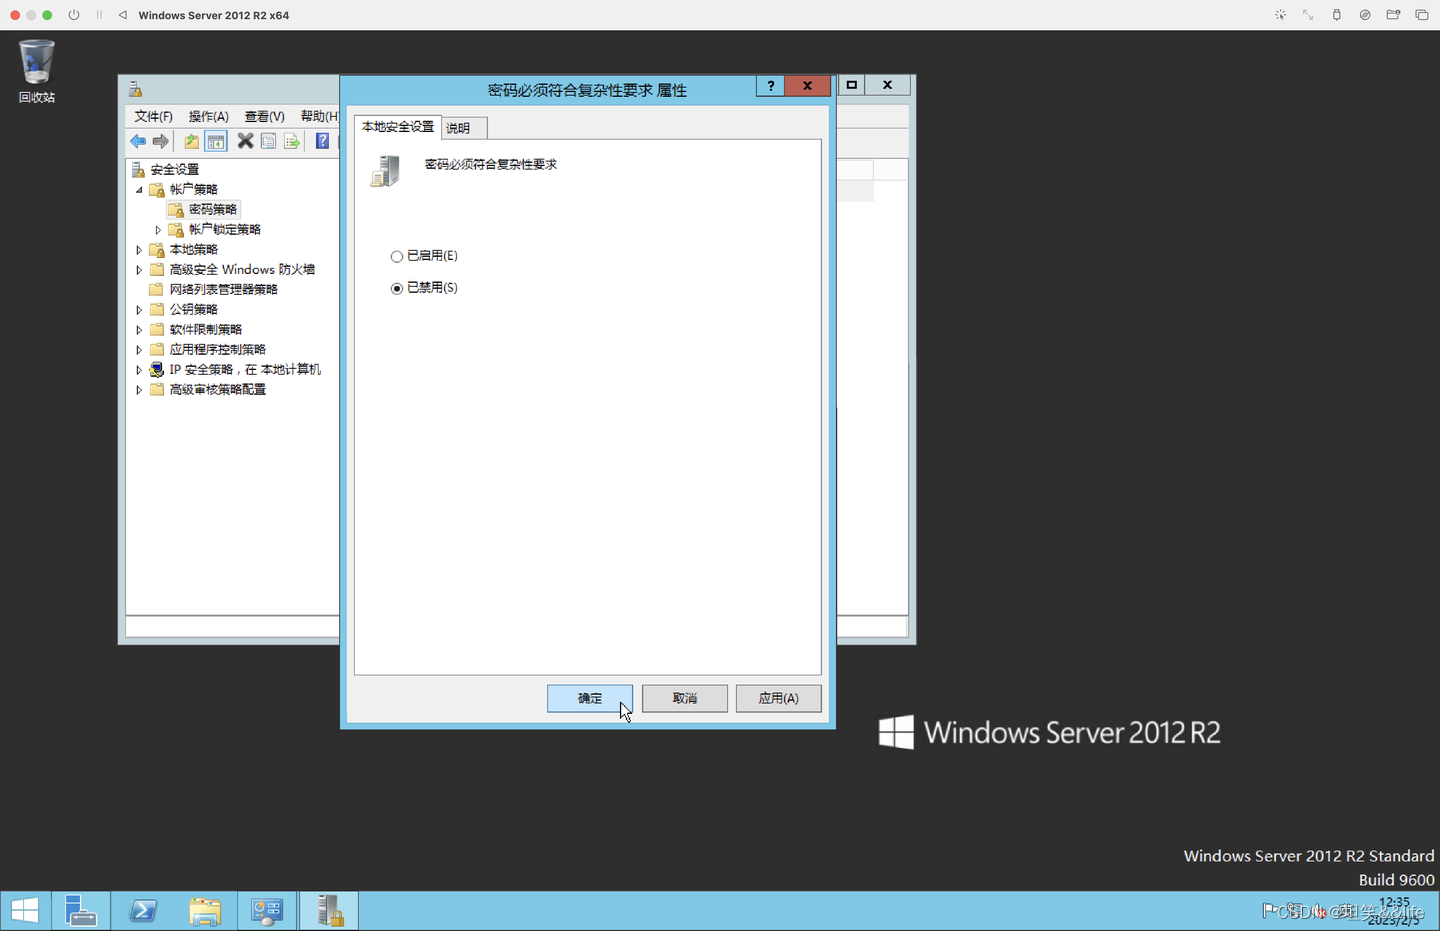Image resolution: width=1440 pixels, height=931 pixels.
Task: Expand the 高级审核策略配置 tree node
Action: tap(139, 390)
